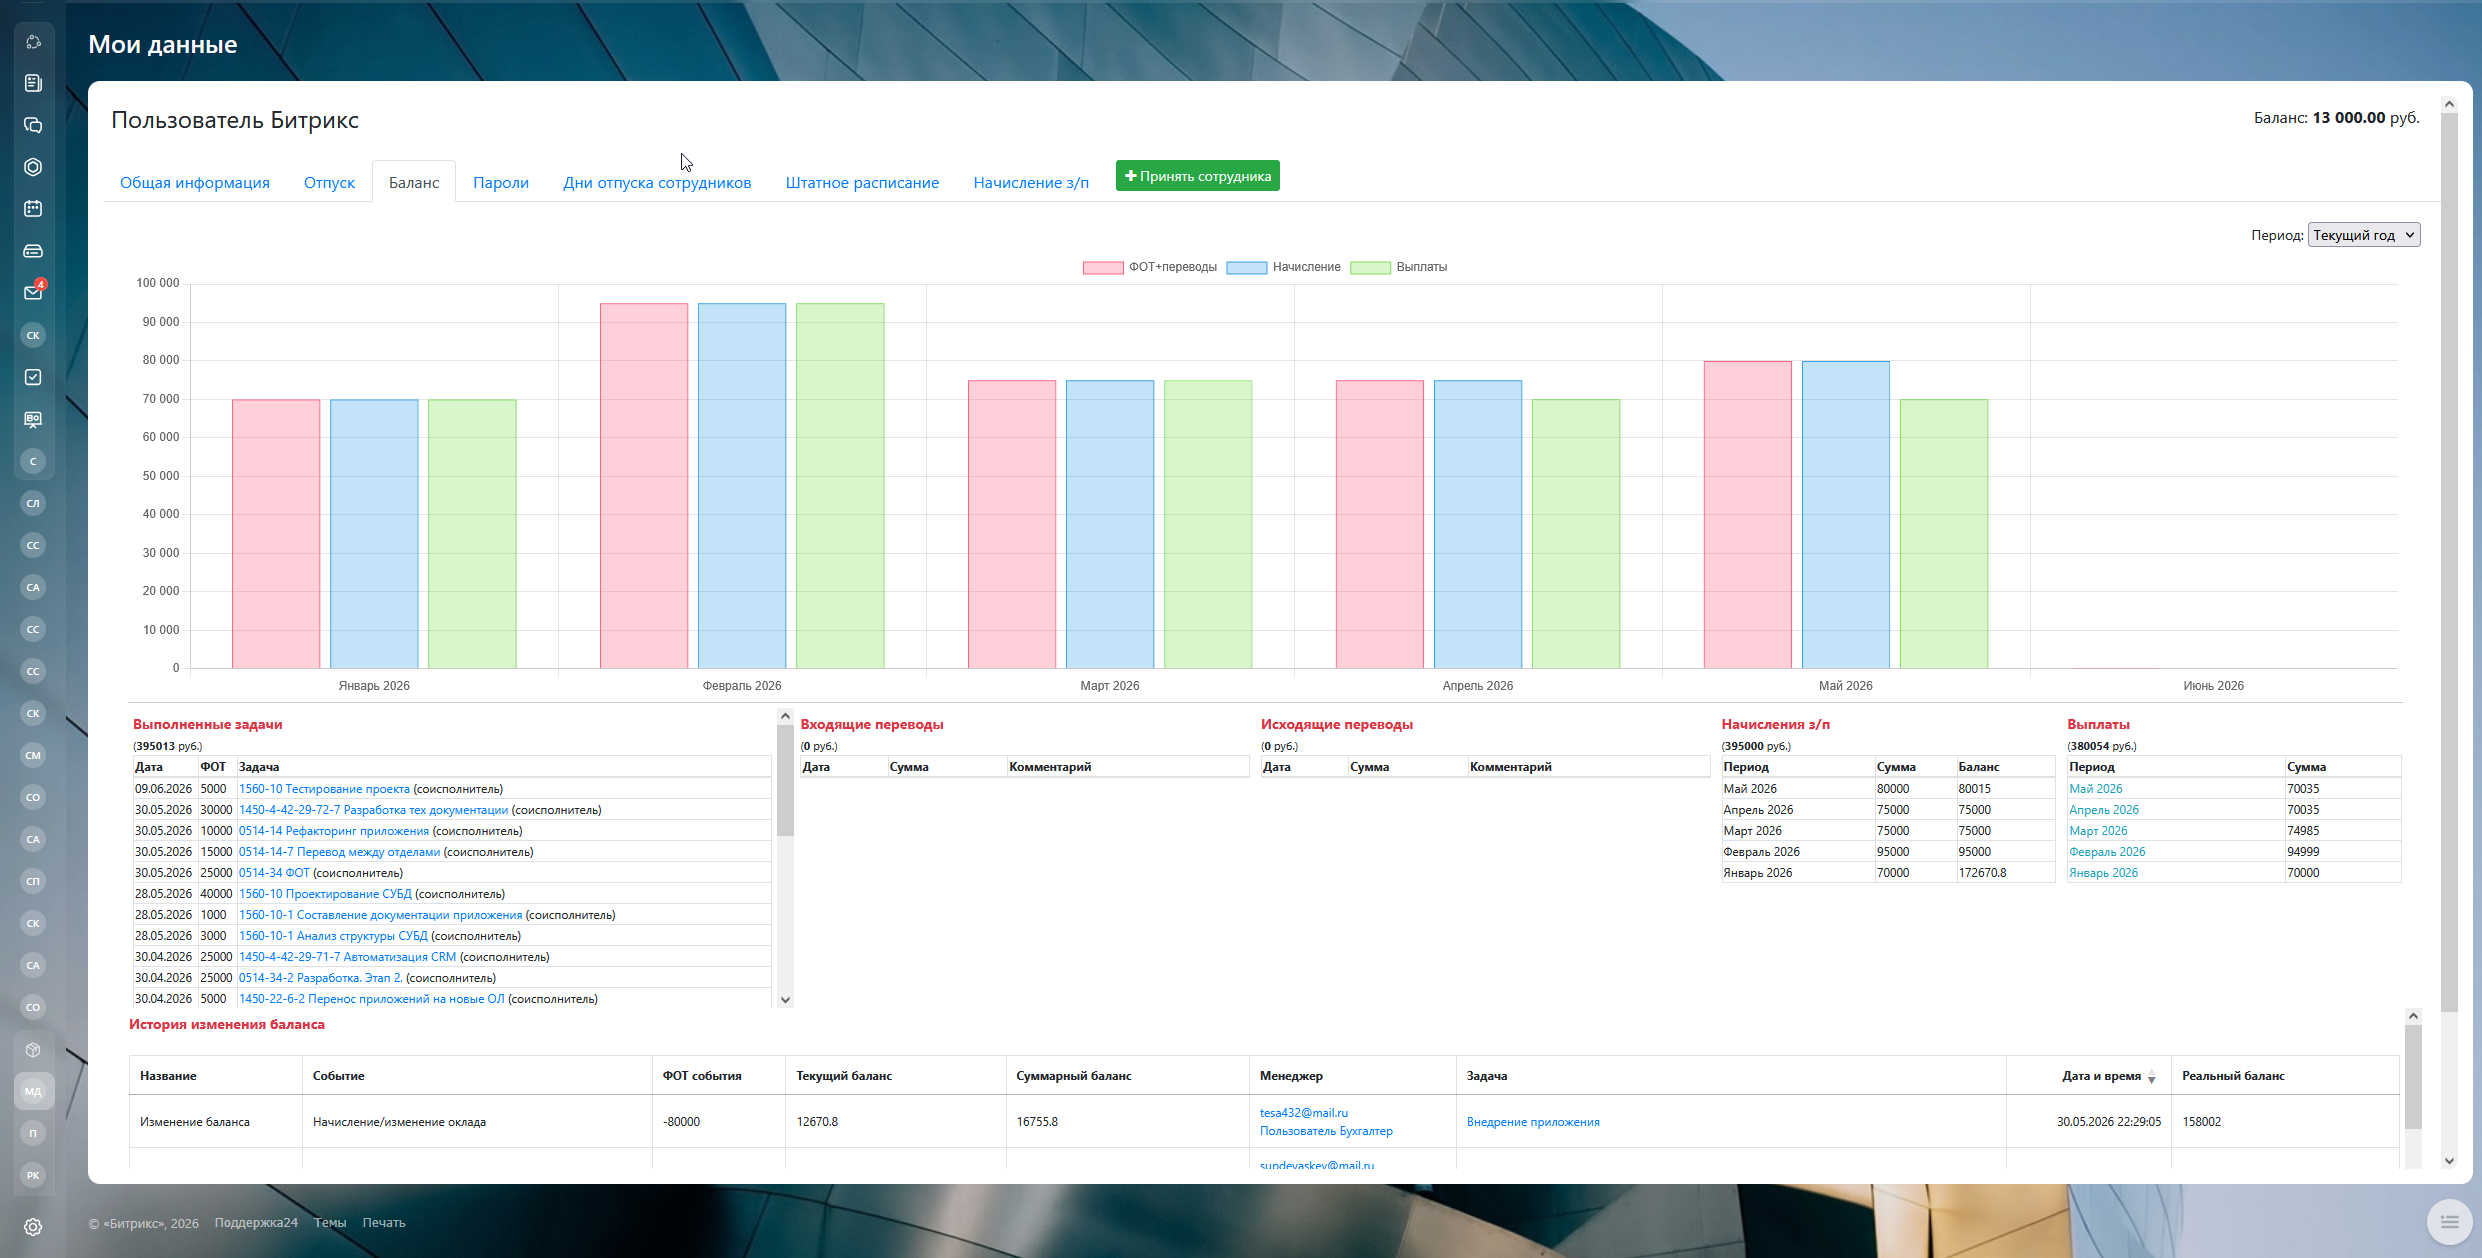
Task: Click the green Выплаты bar for Май 2026
Action: 1944,534
